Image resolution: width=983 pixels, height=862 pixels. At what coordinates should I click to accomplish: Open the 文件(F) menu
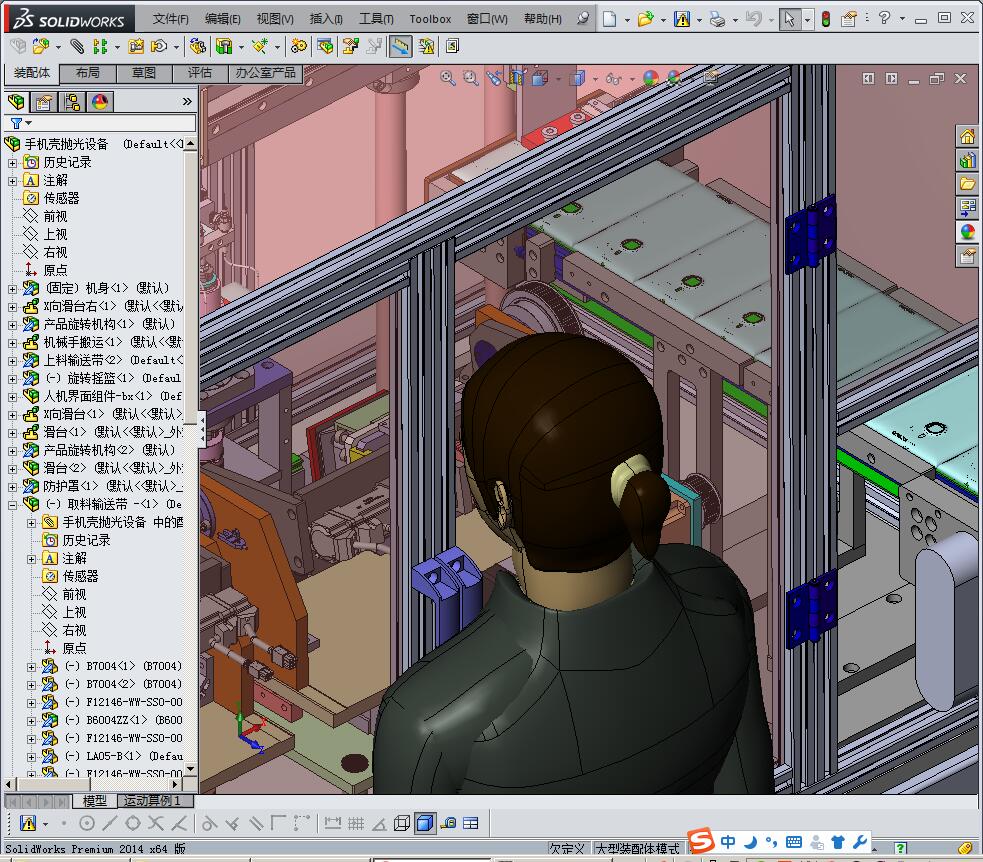pos(171,19)
